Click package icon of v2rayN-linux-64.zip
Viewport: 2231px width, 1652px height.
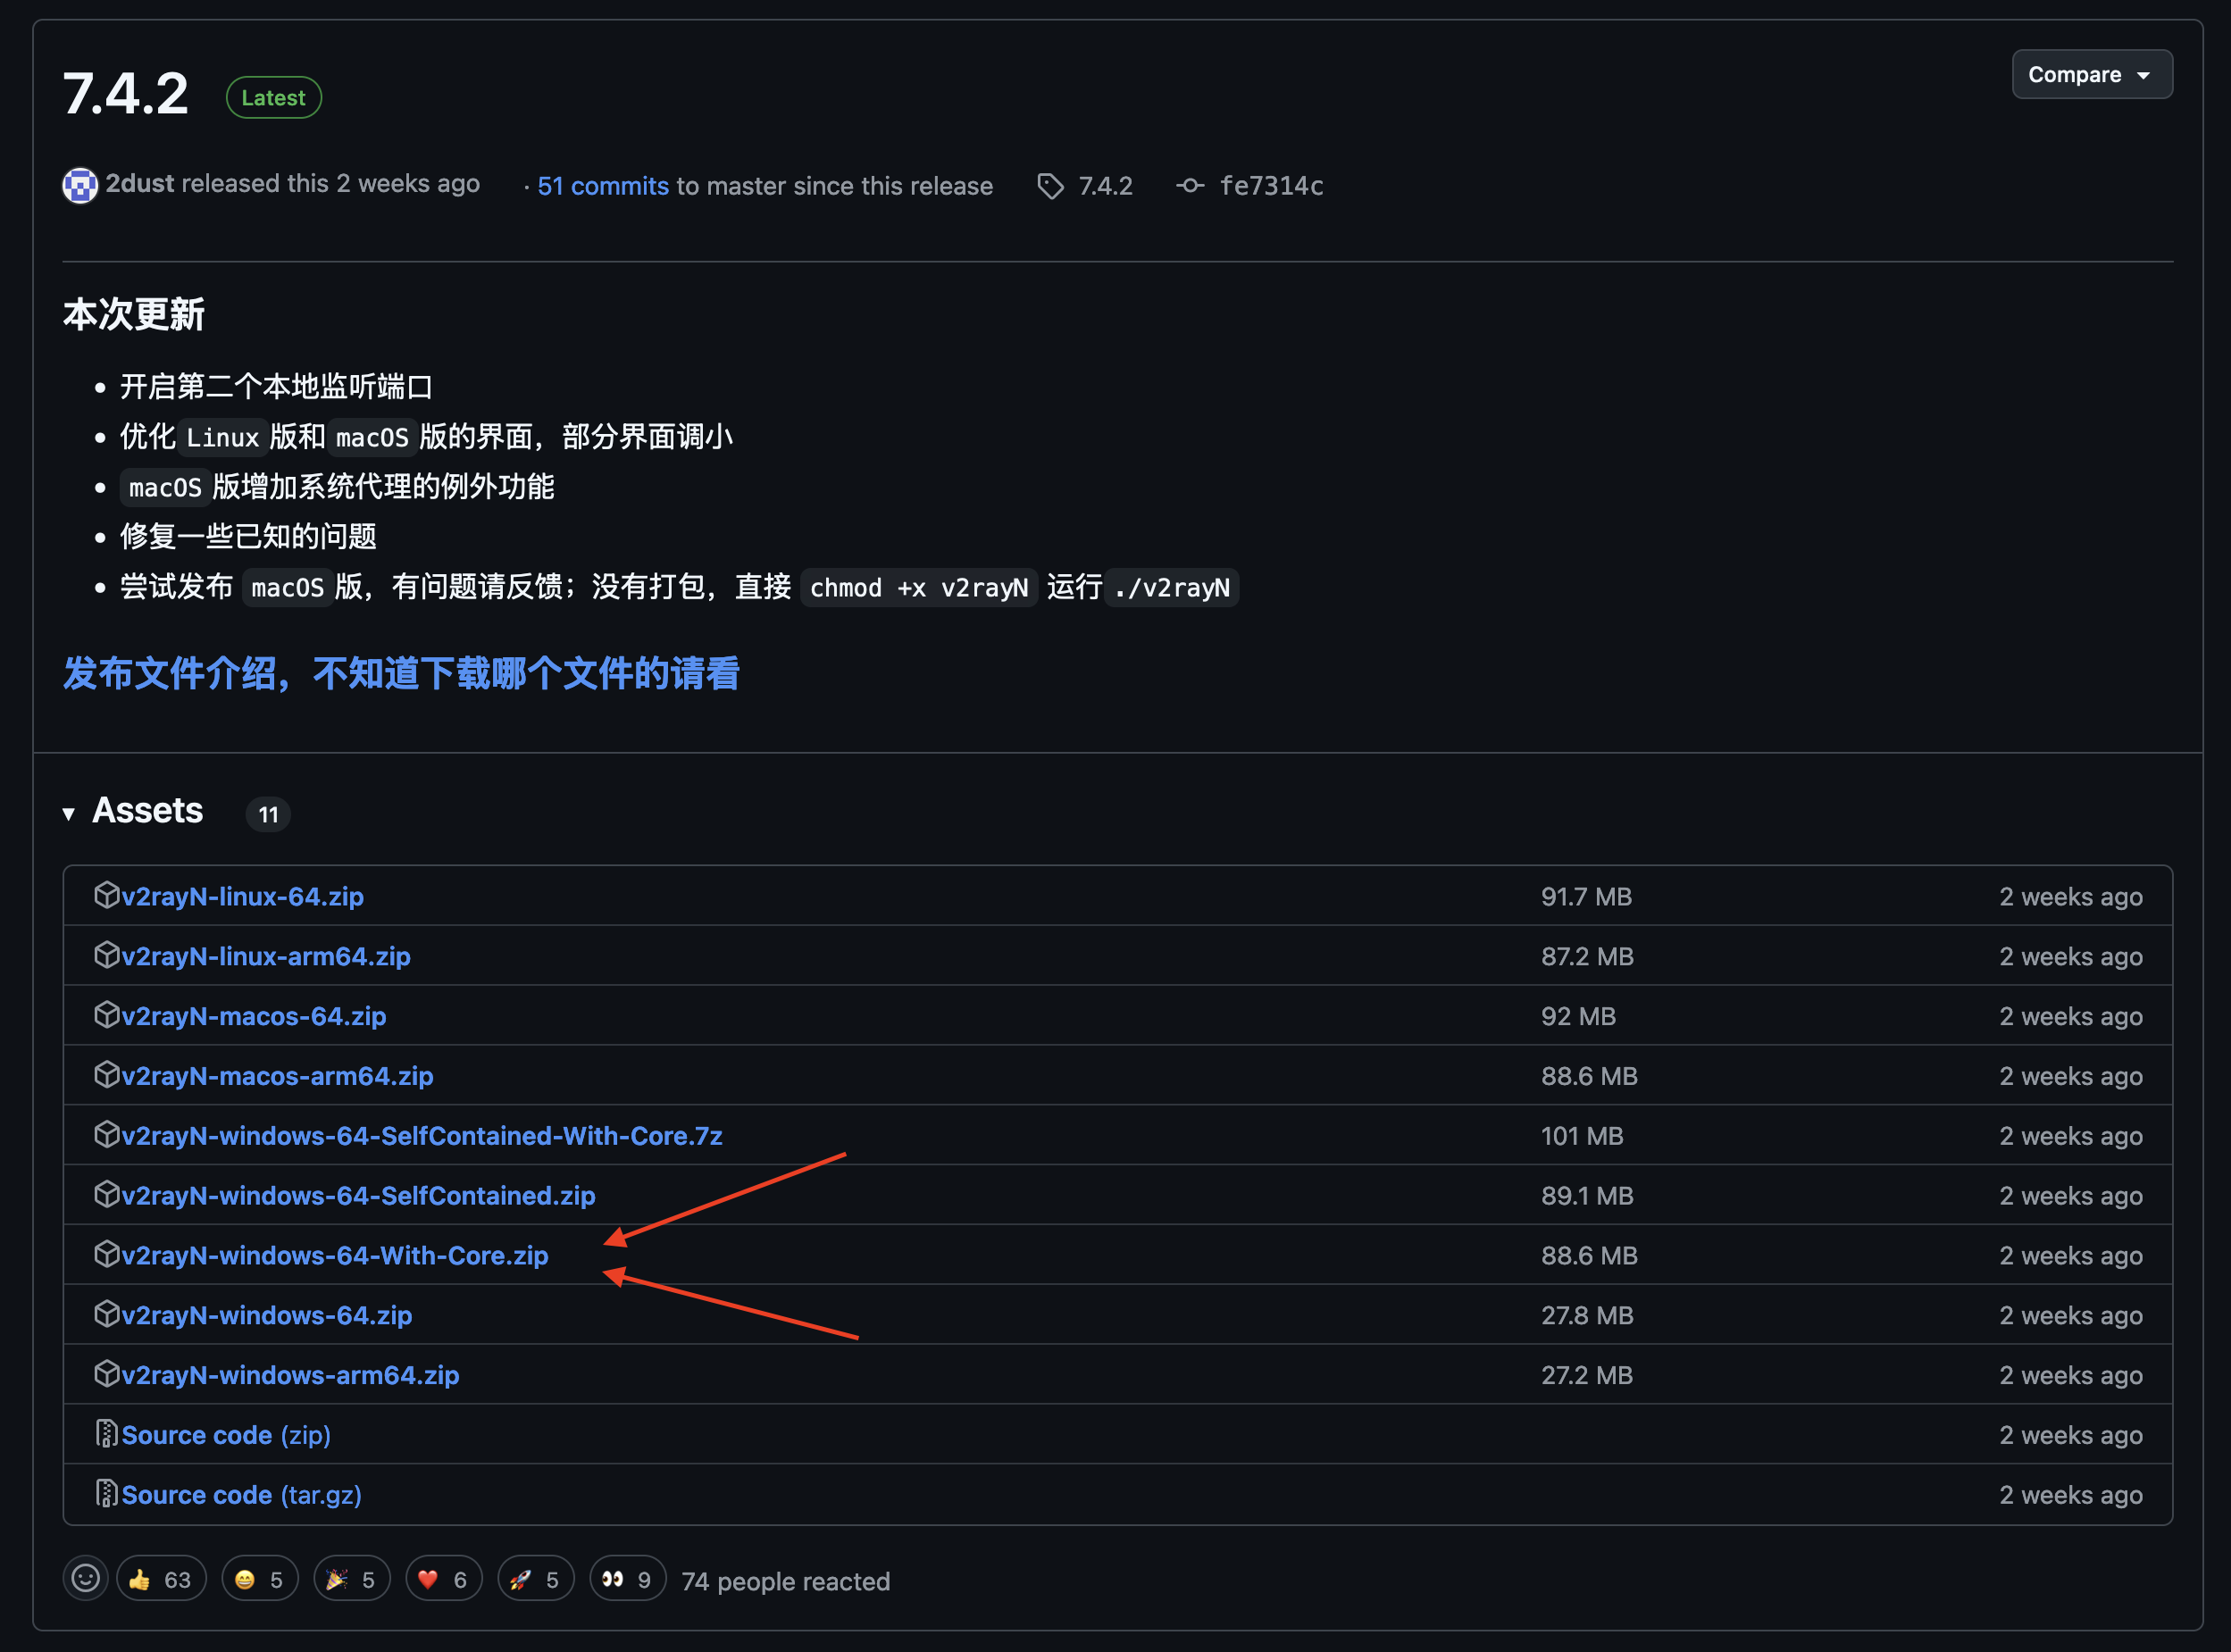pyautogui.click(x=106, y=895)
